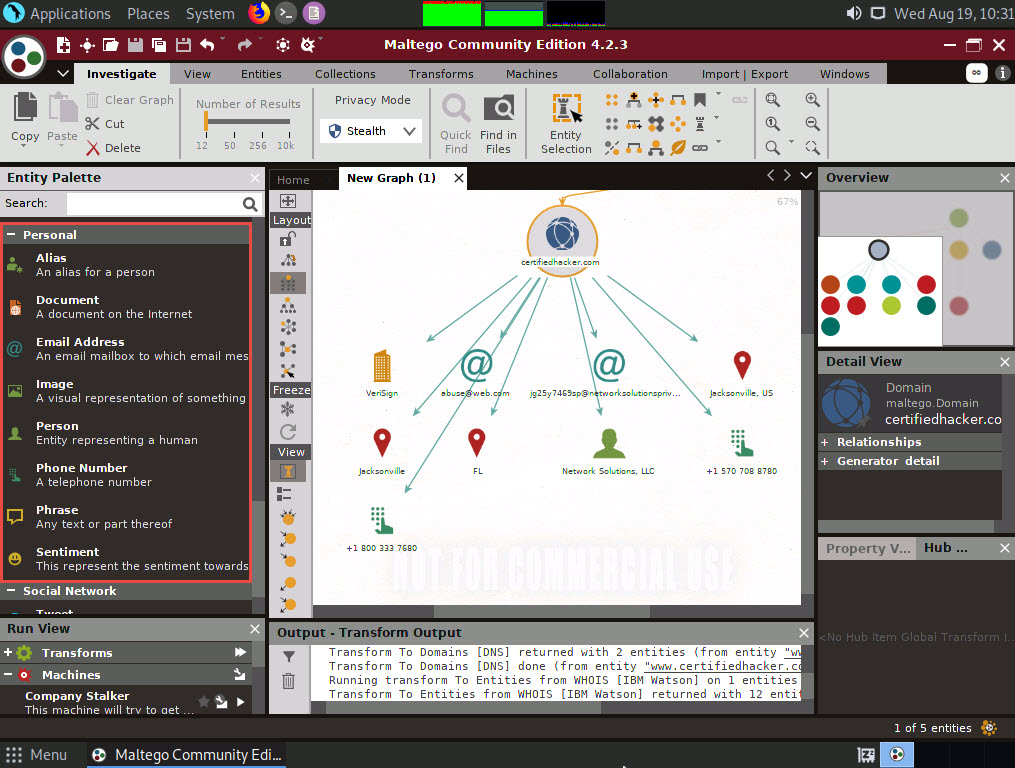Click the refresh layout arrow icon

click(x=288, y=432)
